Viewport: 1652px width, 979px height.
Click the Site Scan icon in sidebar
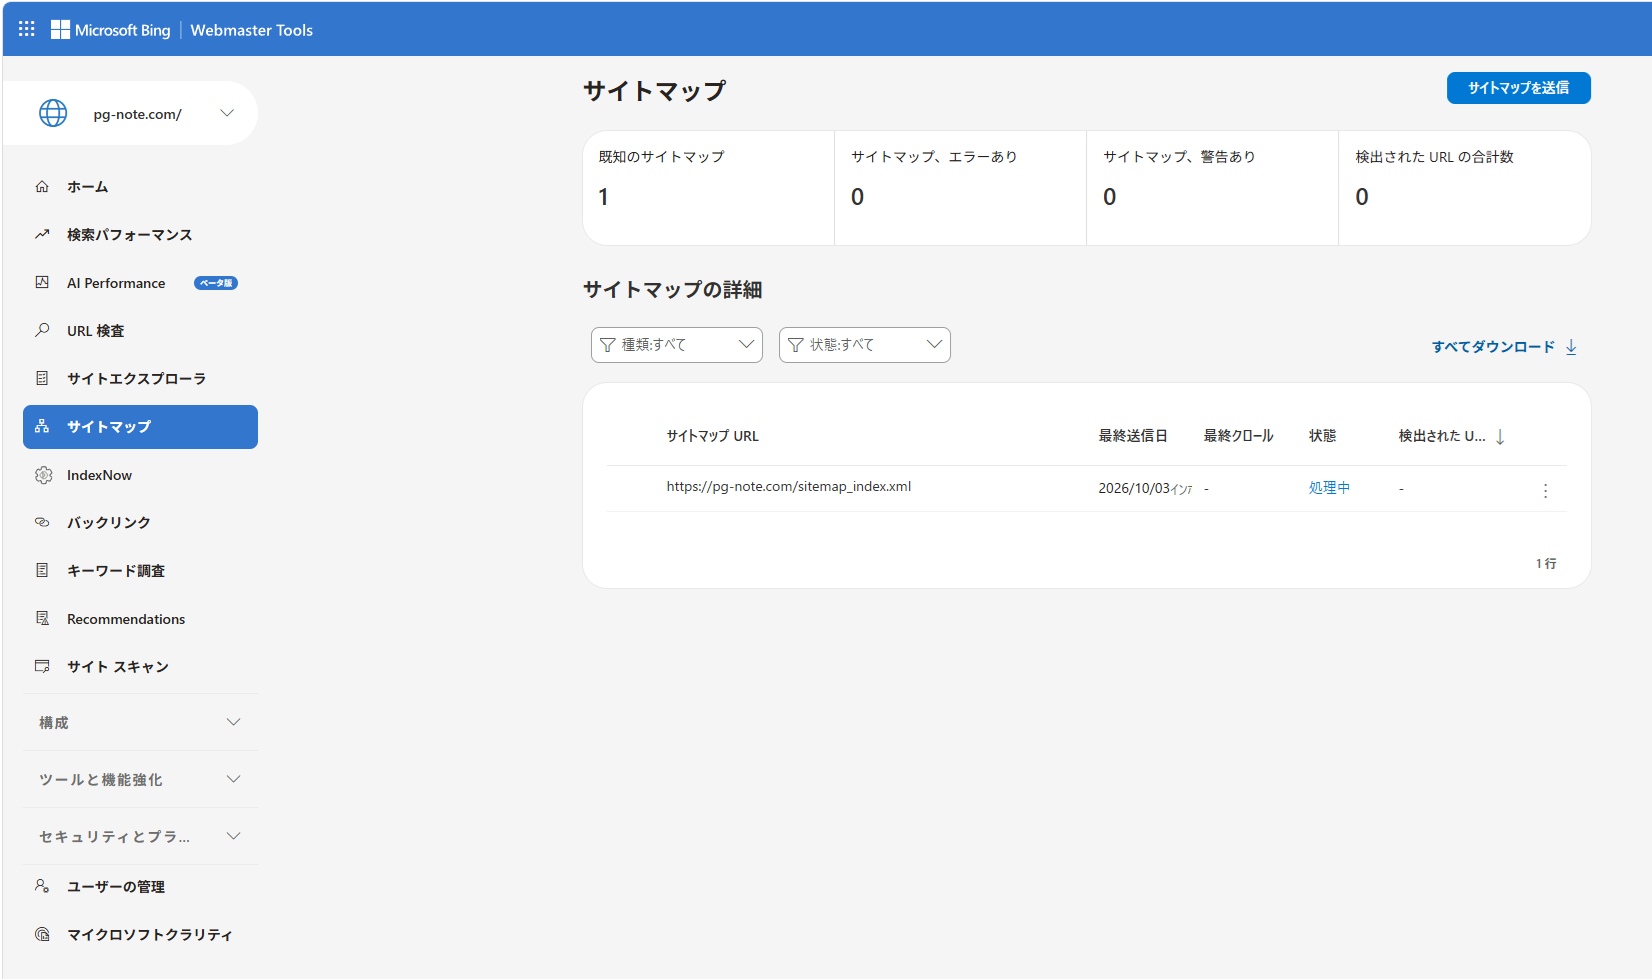(42, 666)
